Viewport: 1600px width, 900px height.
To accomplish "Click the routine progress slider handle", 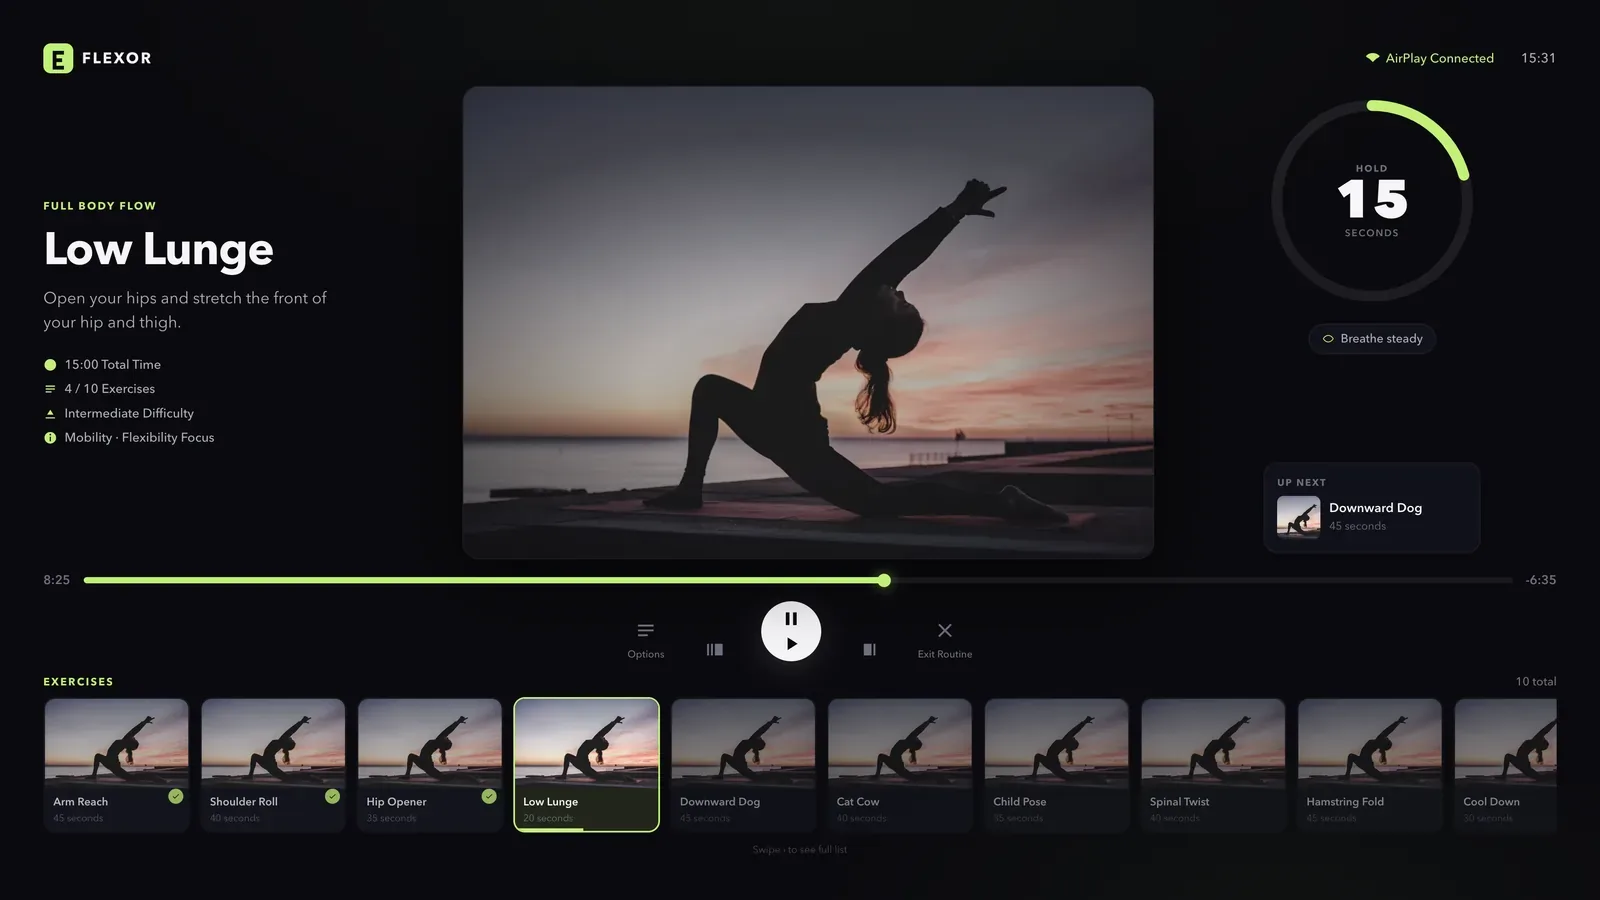I will click(884, 580).
